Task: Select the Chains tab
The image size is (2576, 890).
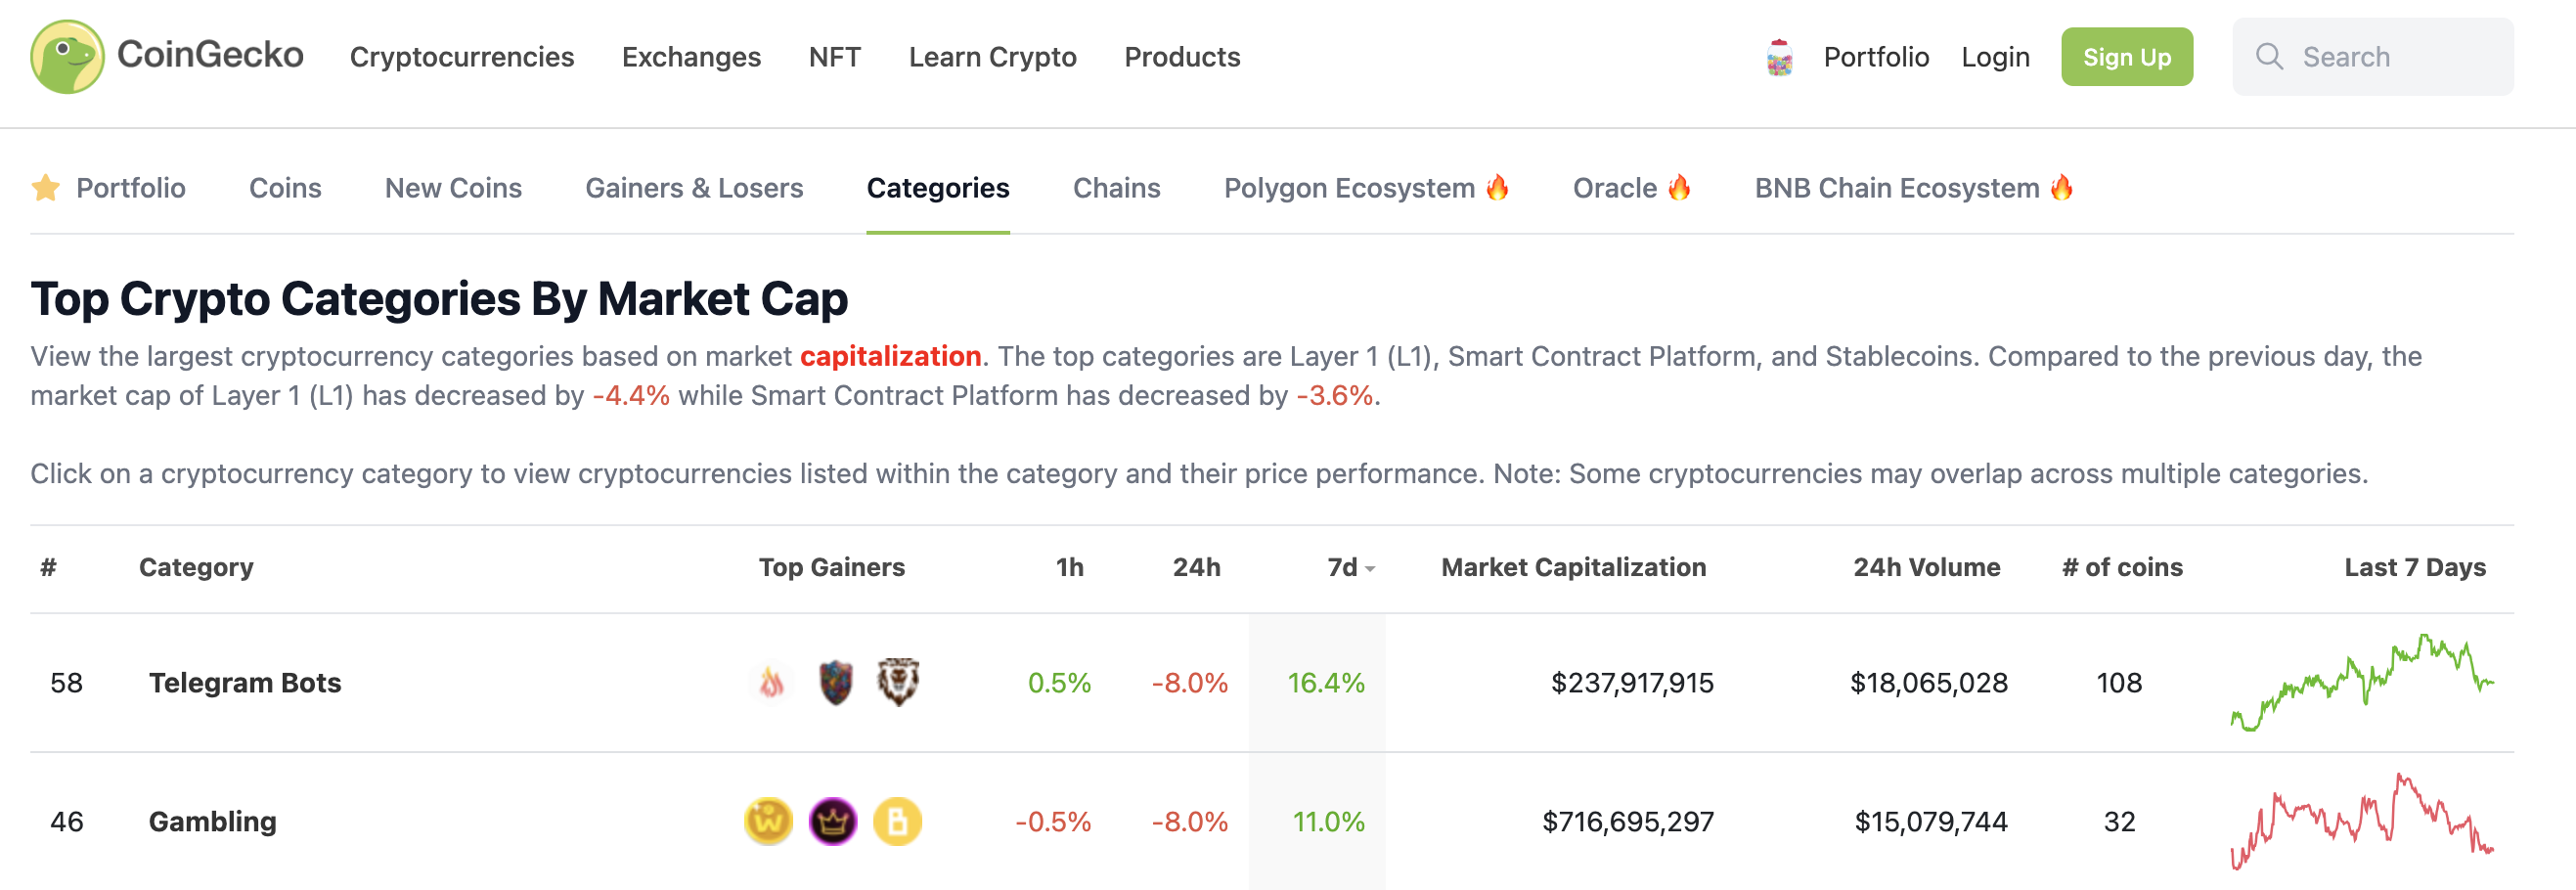Action: [1116, 188]
